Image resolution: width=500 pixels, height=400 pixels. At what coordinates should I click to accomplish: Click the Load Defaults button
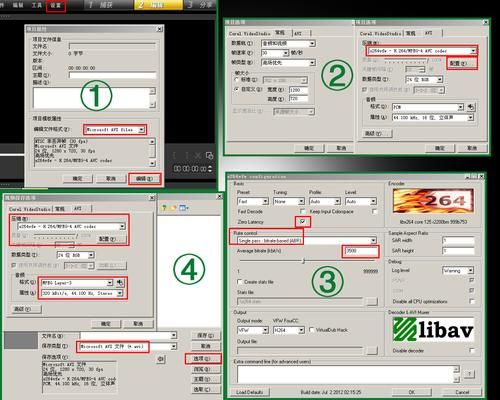(x=250, y=392)
